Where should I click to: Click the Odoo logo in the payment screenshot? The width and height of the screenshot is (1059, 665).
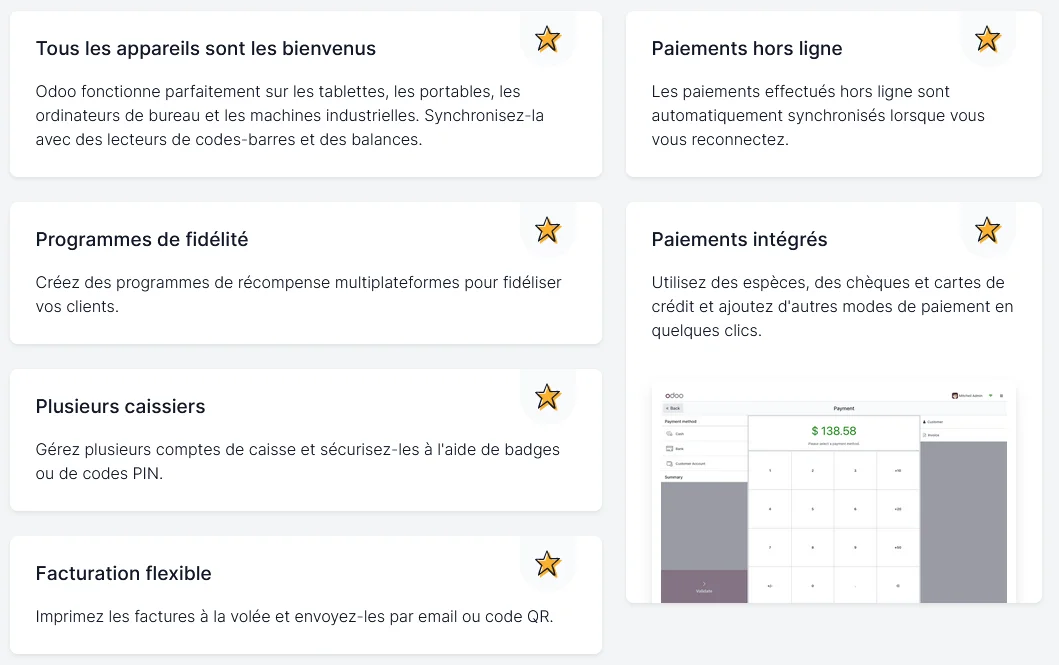point(673,395)
